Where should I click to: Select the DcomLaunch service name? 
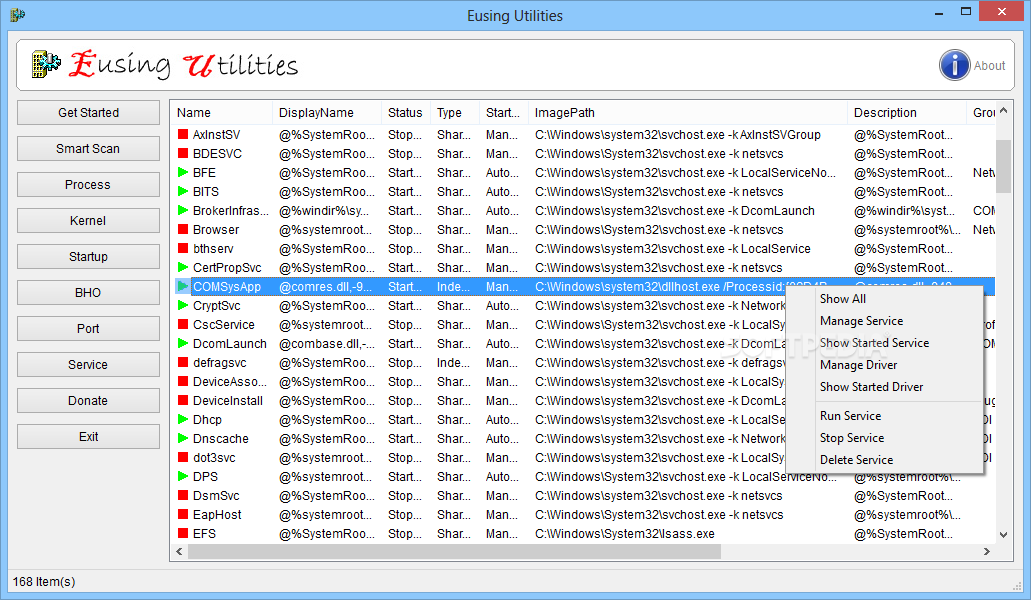tap(229, 344)
